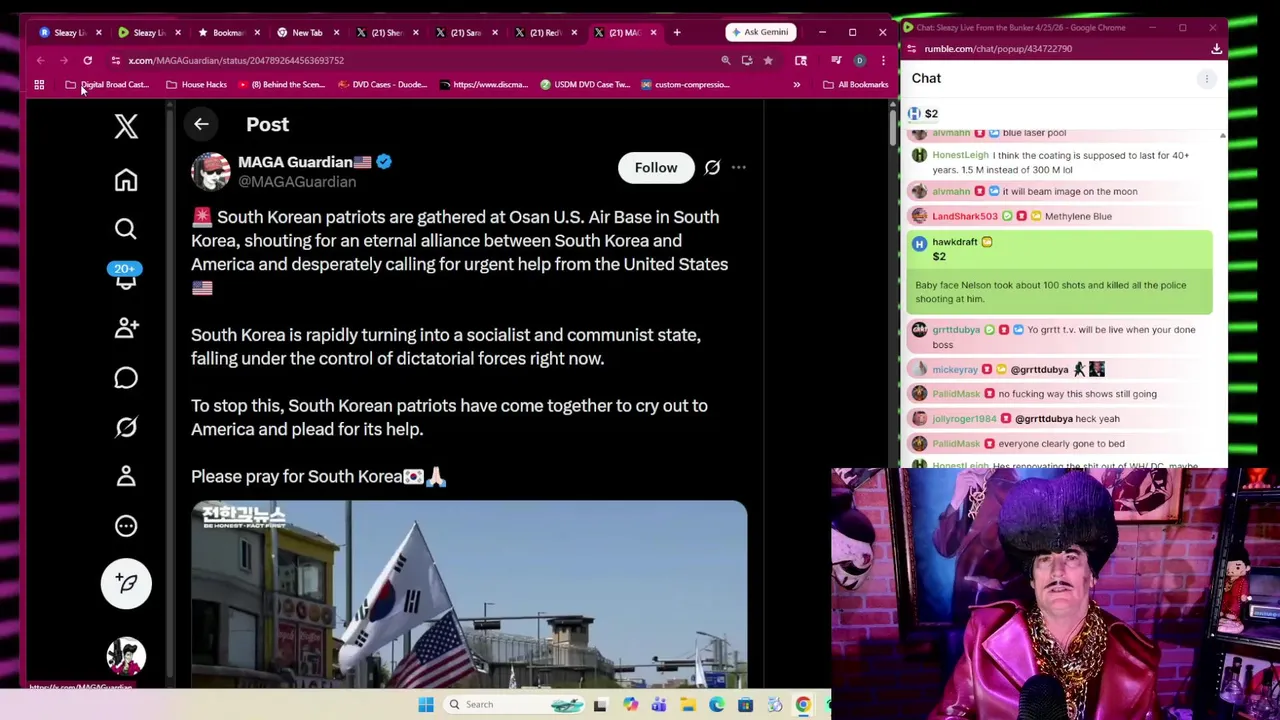Switch to second Sleazy Li Rumble tab
This screenshot has height=720, width=1280.
point(149,32)
